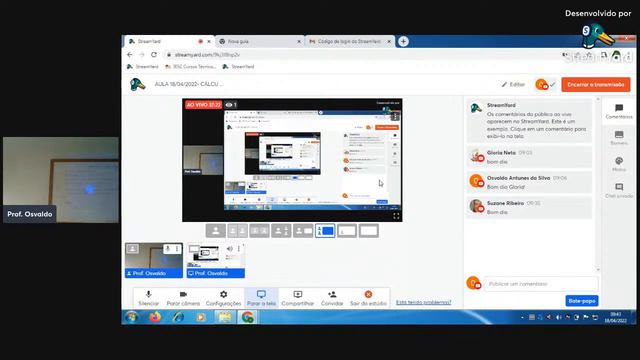
Task: Click the Publicar um comentário input field
Action: 541,284
